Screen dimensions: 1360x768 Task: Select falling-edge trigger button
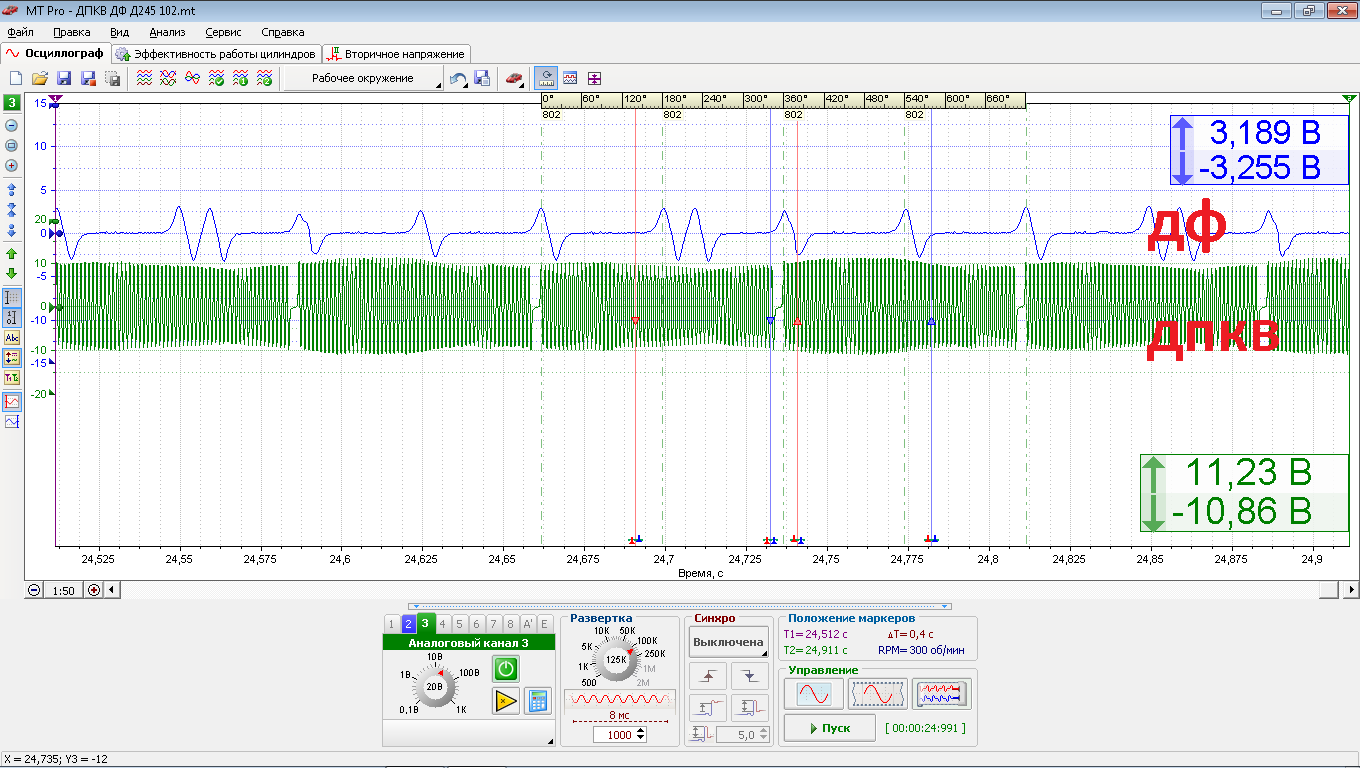click(x=750, y=676)
